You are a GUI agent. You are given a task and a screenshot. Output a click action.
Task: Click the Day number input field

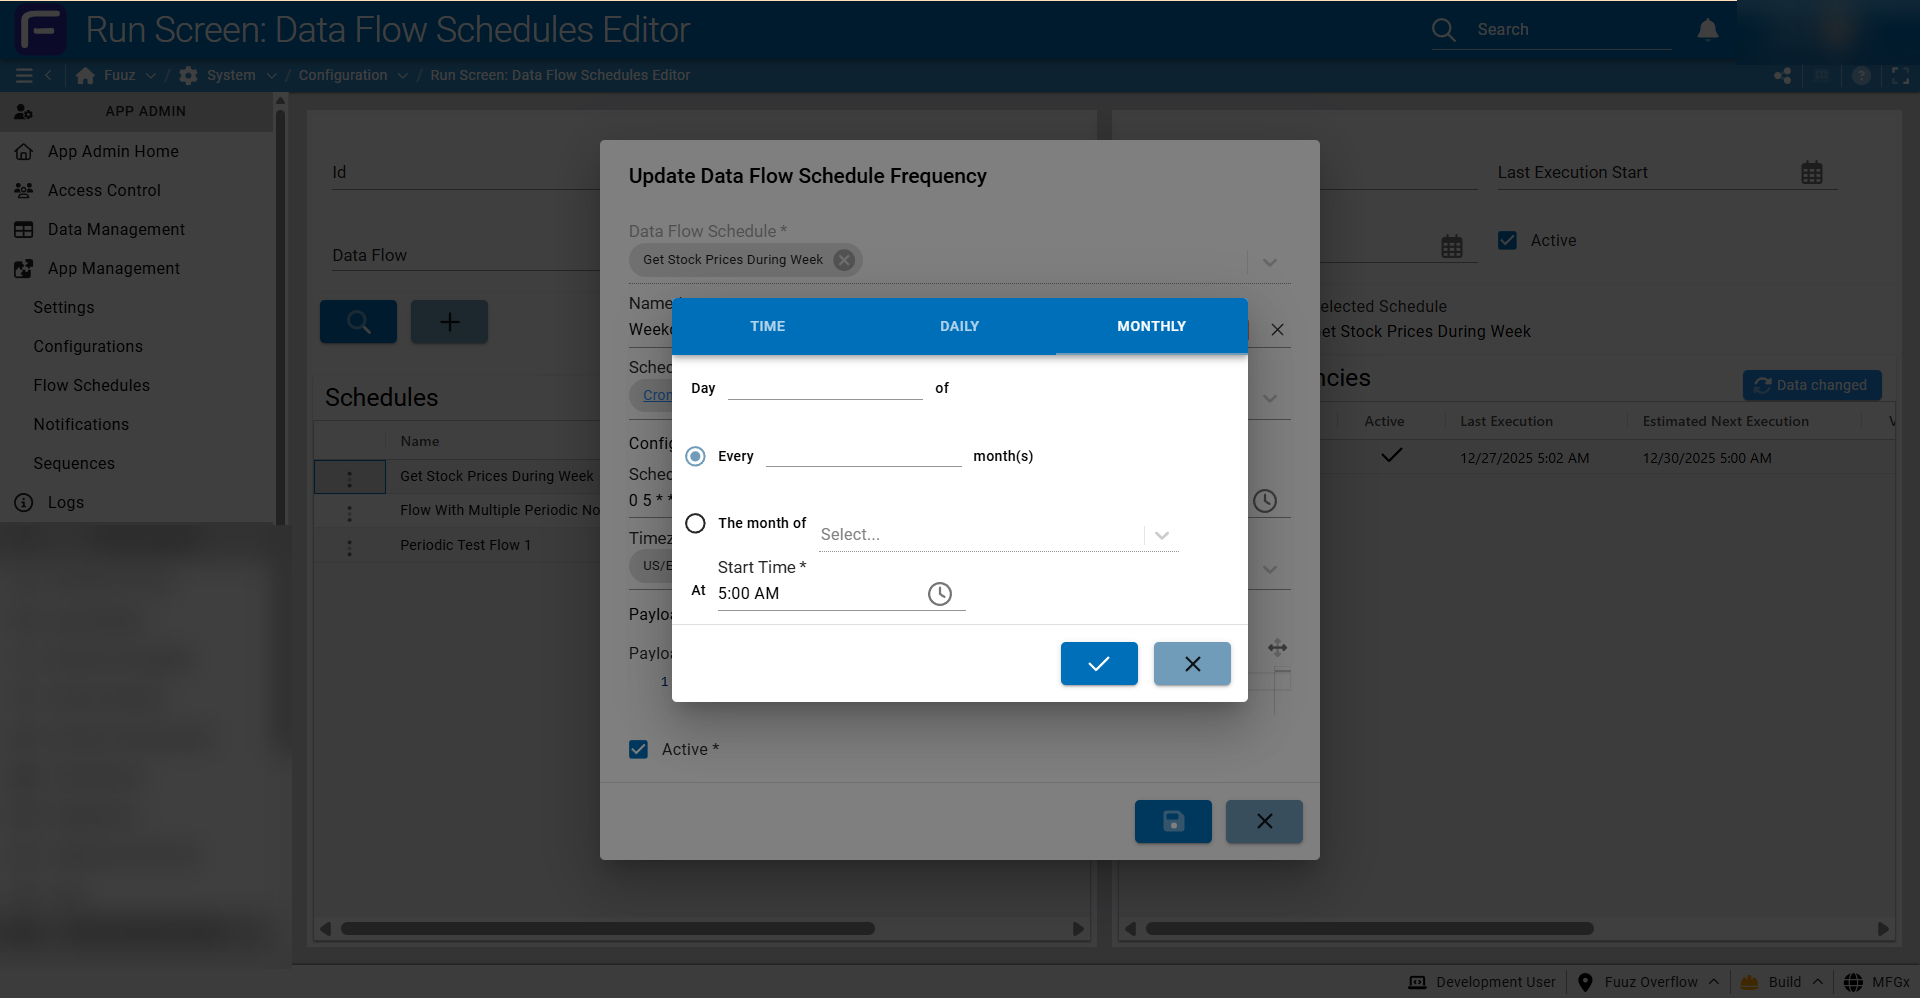click(x=824, y=388)
